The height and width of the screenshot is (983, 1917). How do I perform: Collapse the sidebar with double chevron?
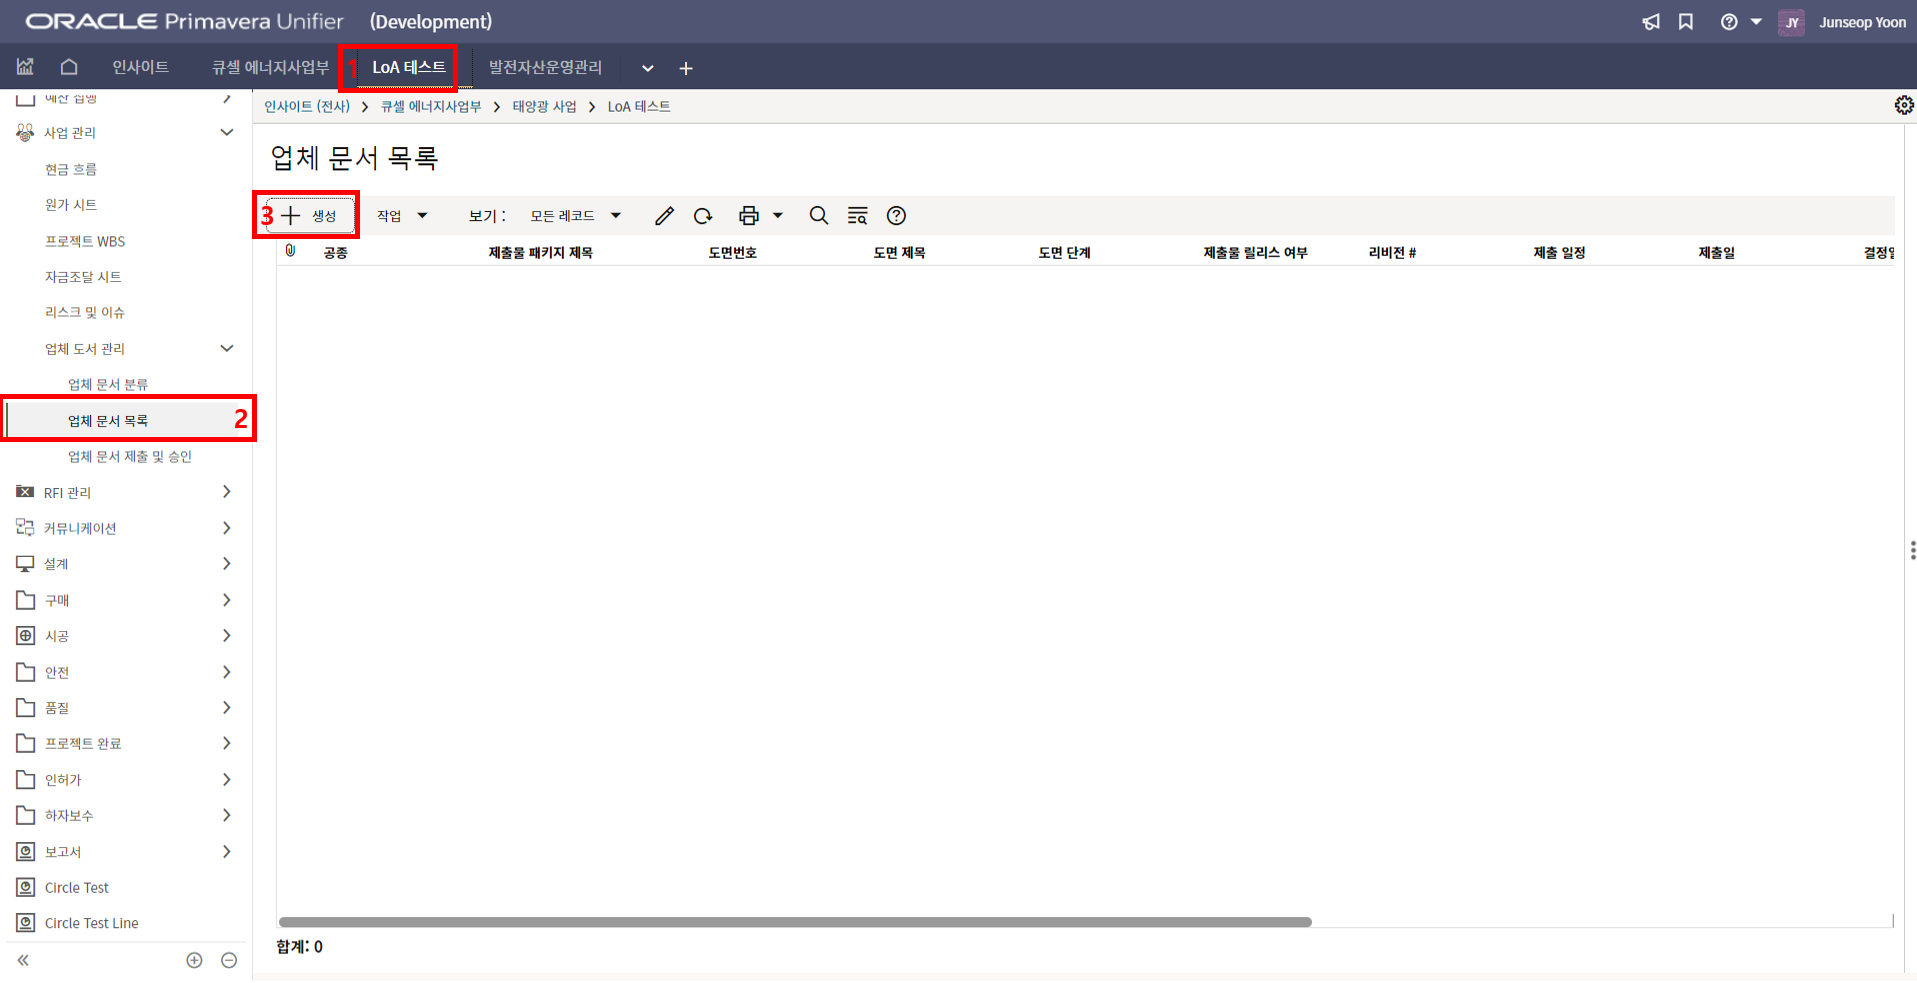(x=23, y=960)
